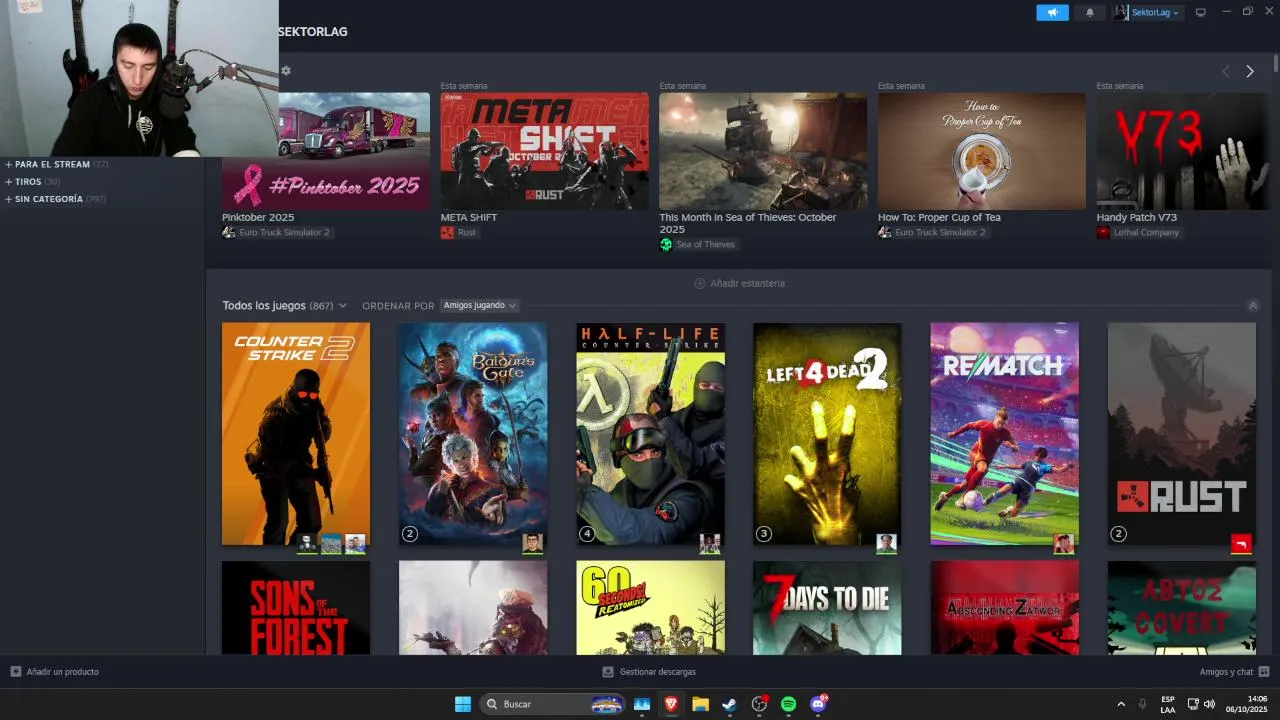The image size is (1280, 720).
Task: Click Añadir estantería
Action: 740,283
